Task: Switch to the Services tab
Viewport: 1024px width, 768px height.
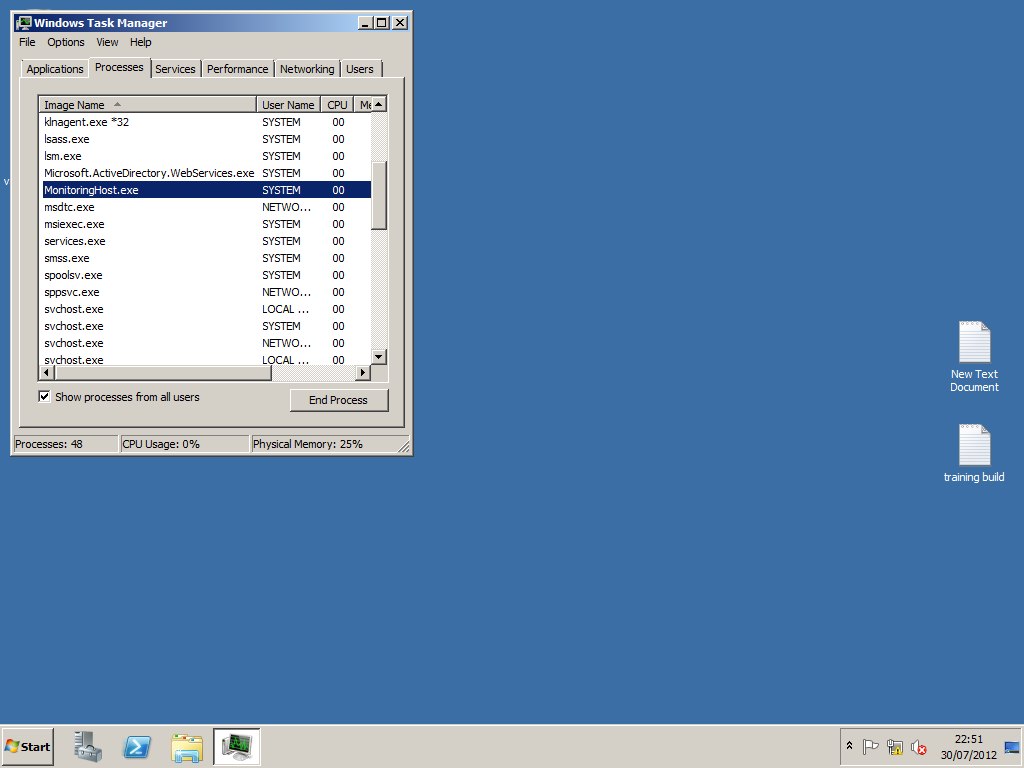Action: point(175,69)
